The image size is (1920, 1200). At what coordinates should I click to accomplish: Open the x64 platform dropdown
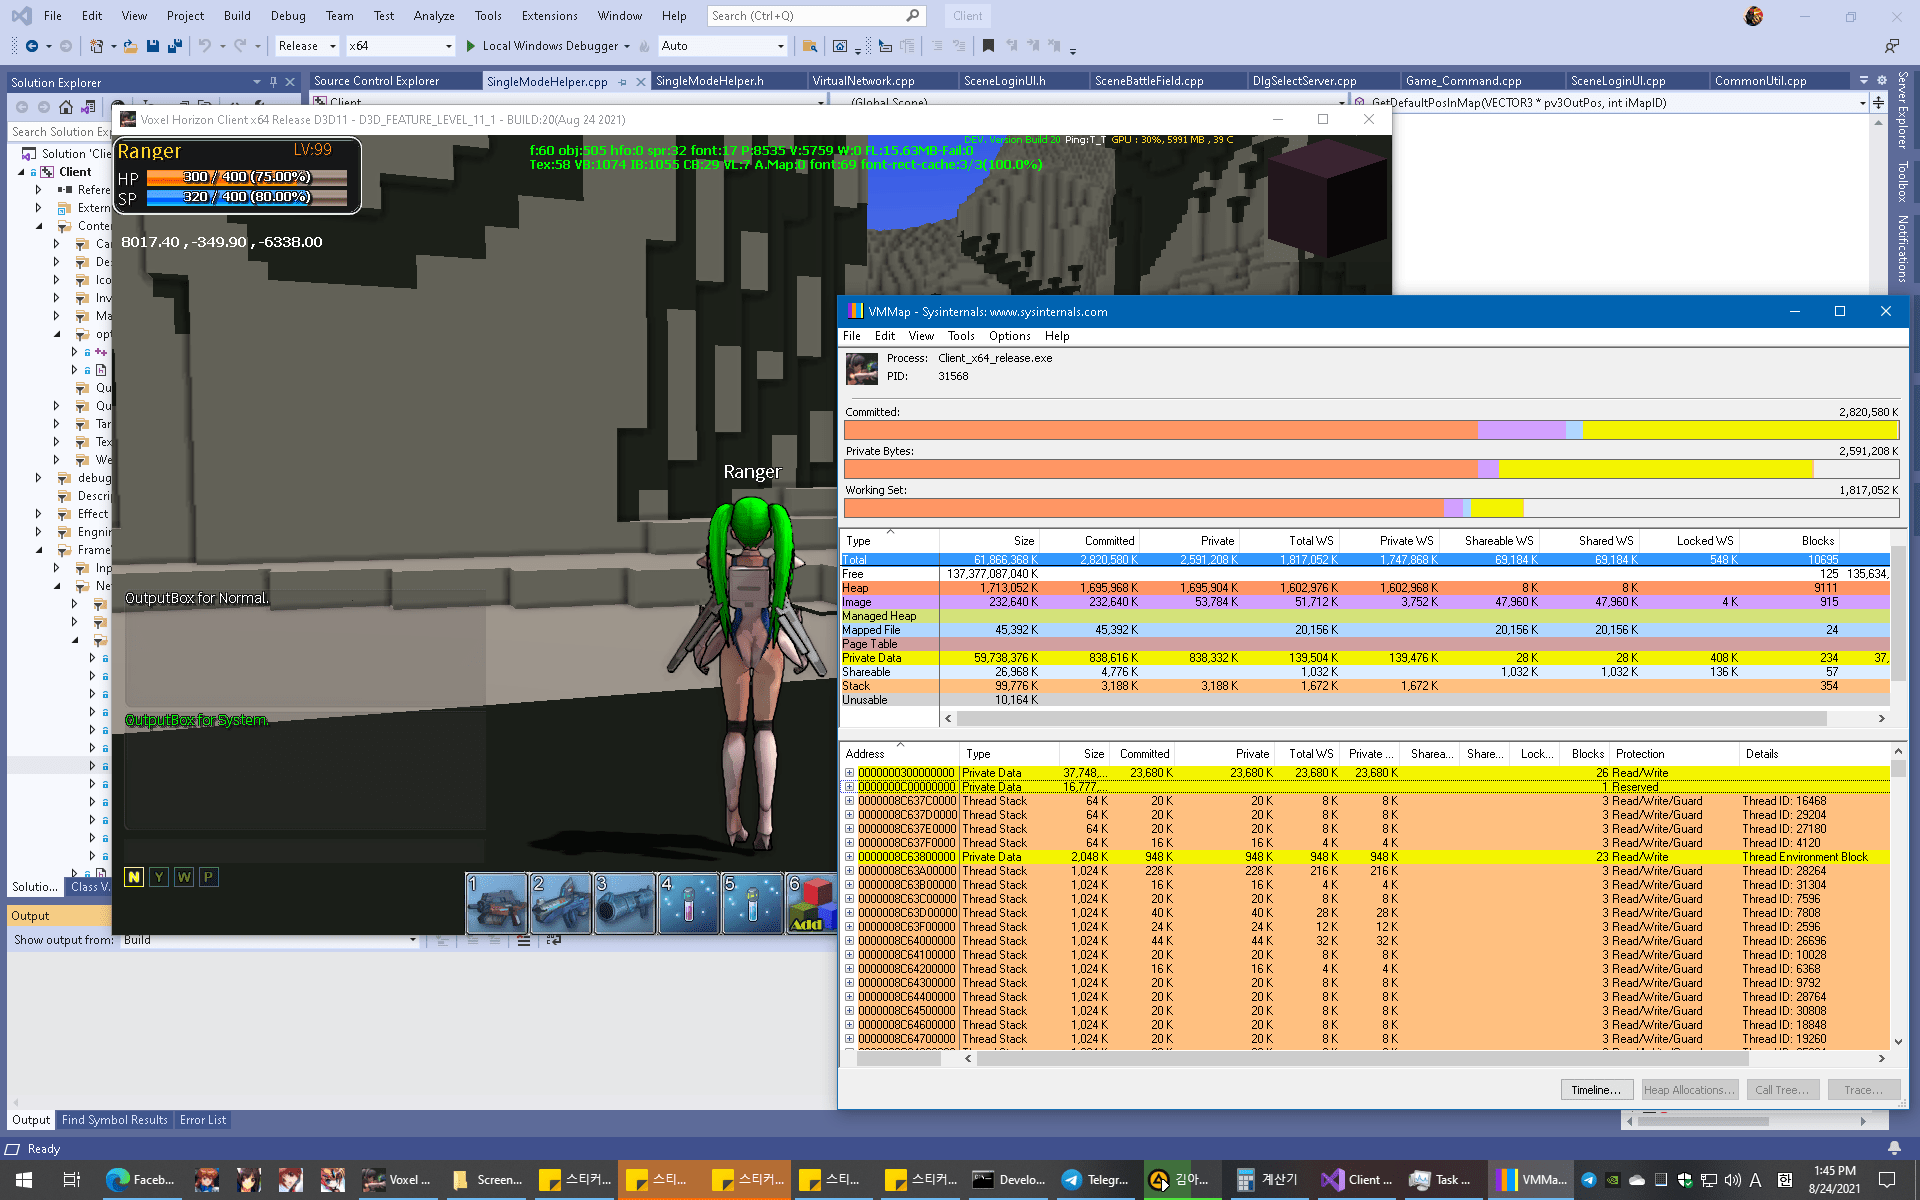(400, 46)
